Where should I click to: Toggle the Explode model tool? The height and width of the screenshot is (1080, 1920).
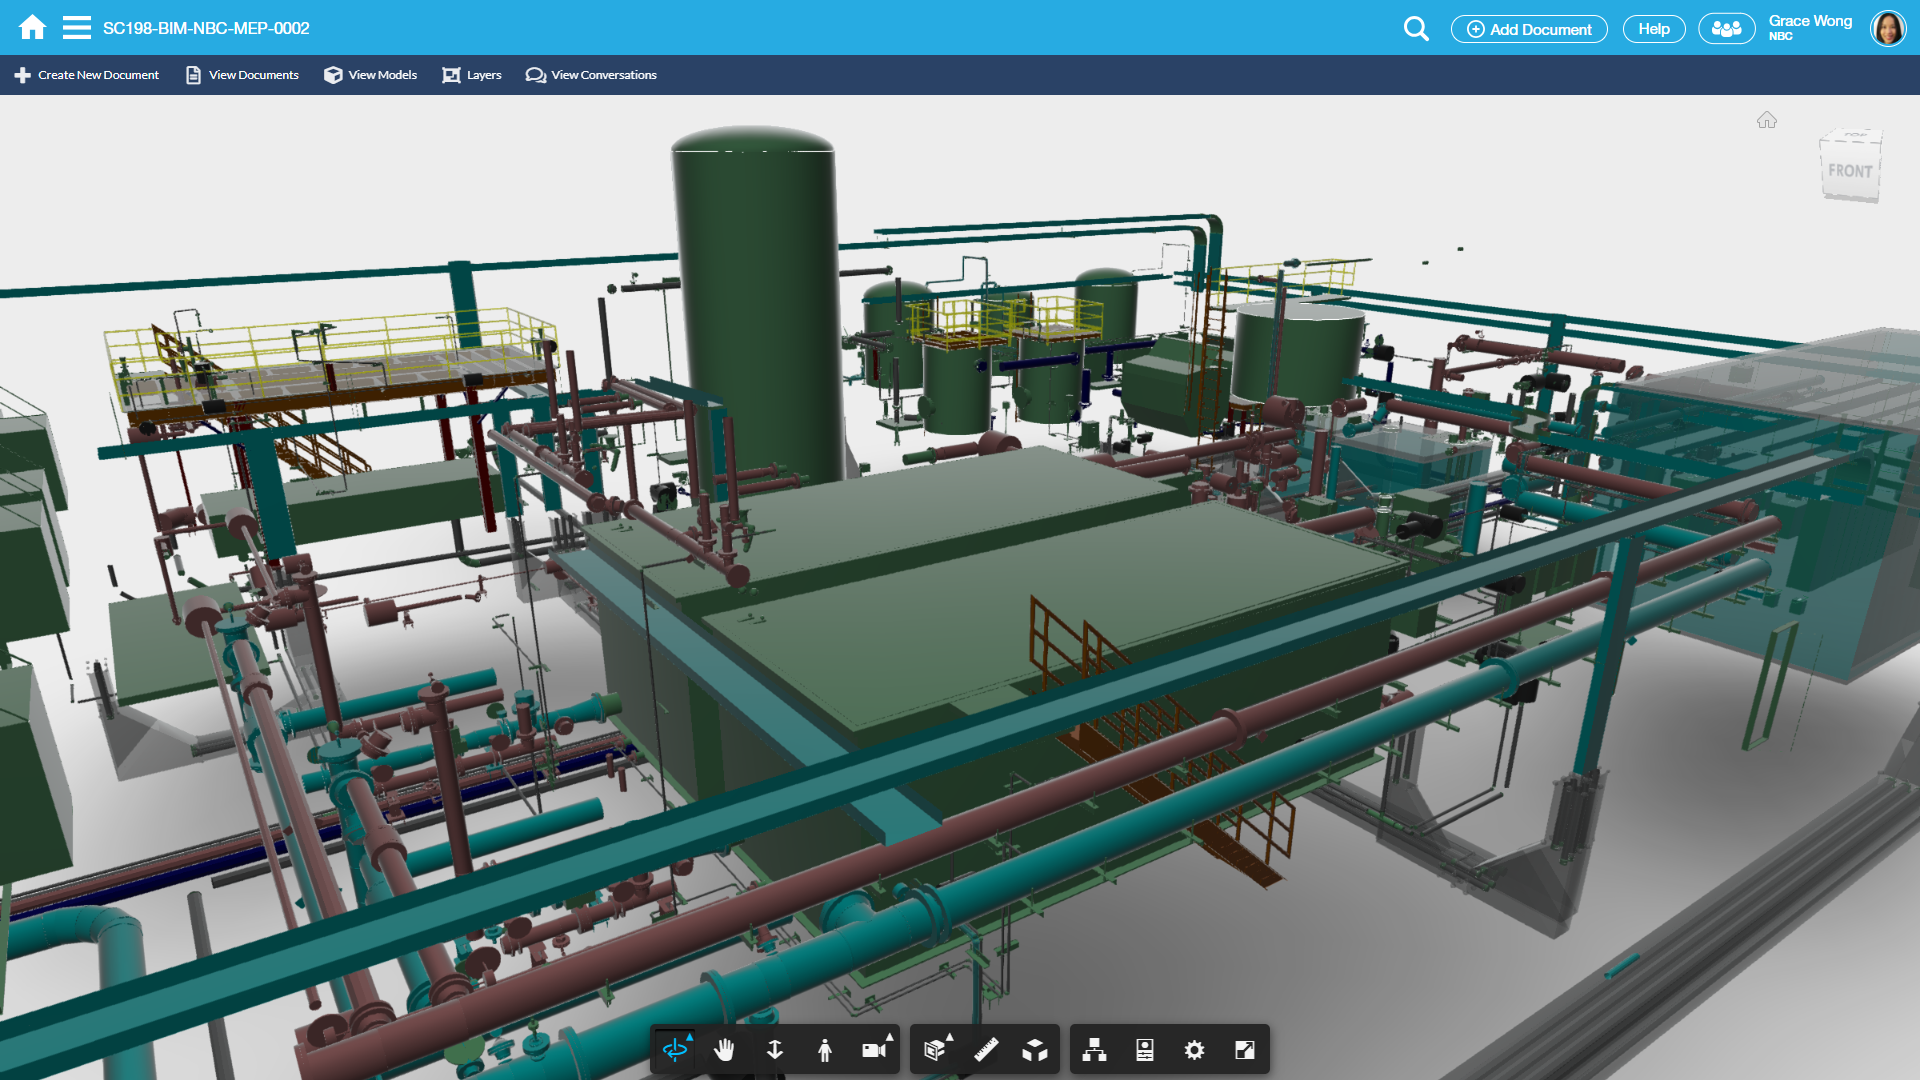(x=1035, y=1050)
